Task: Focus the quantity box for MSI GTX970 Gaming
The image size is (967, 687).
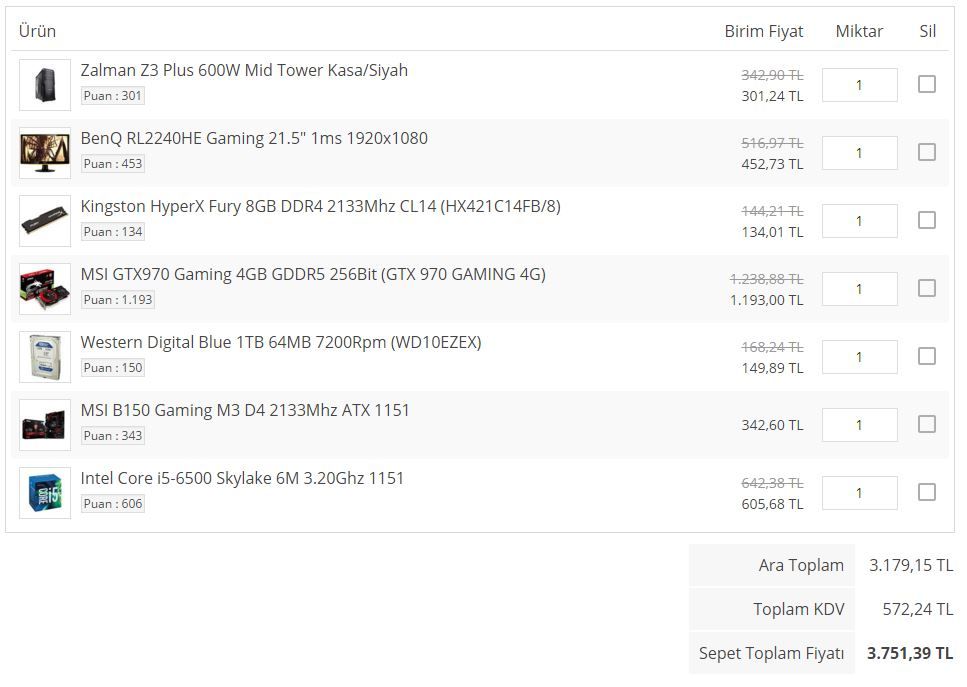Action: pos(860,289)
